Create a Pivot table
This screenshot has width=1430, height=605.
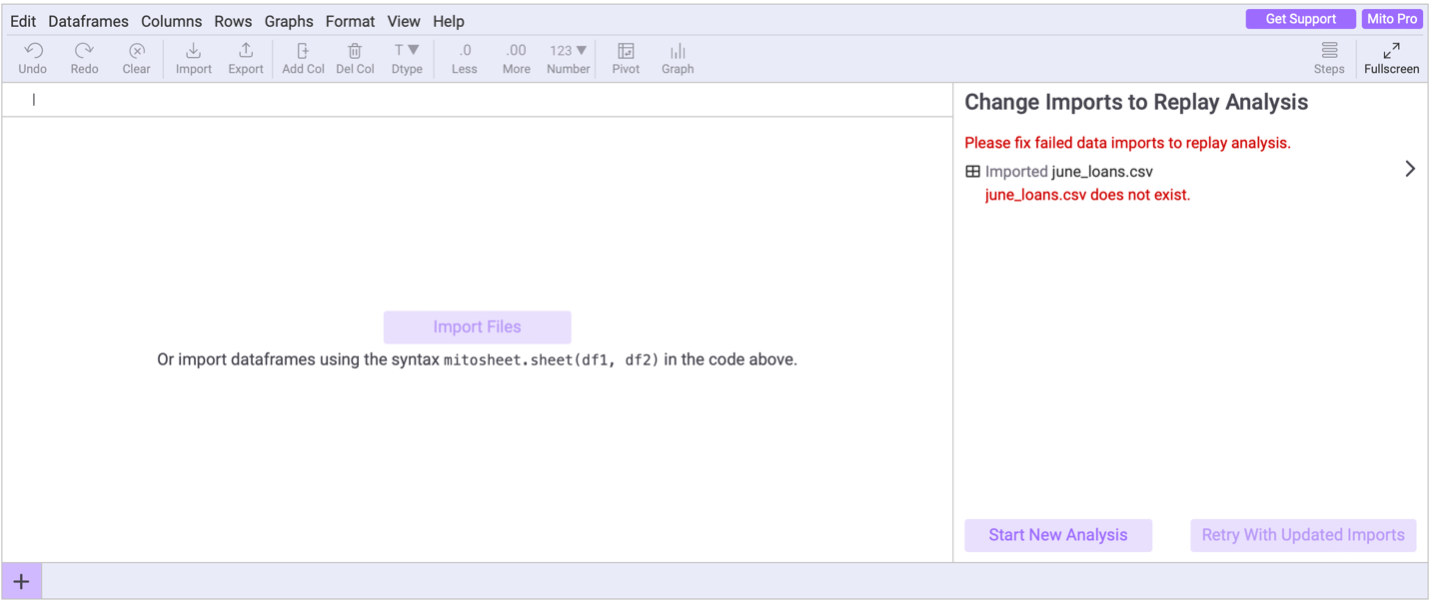[x=626, y=52]
